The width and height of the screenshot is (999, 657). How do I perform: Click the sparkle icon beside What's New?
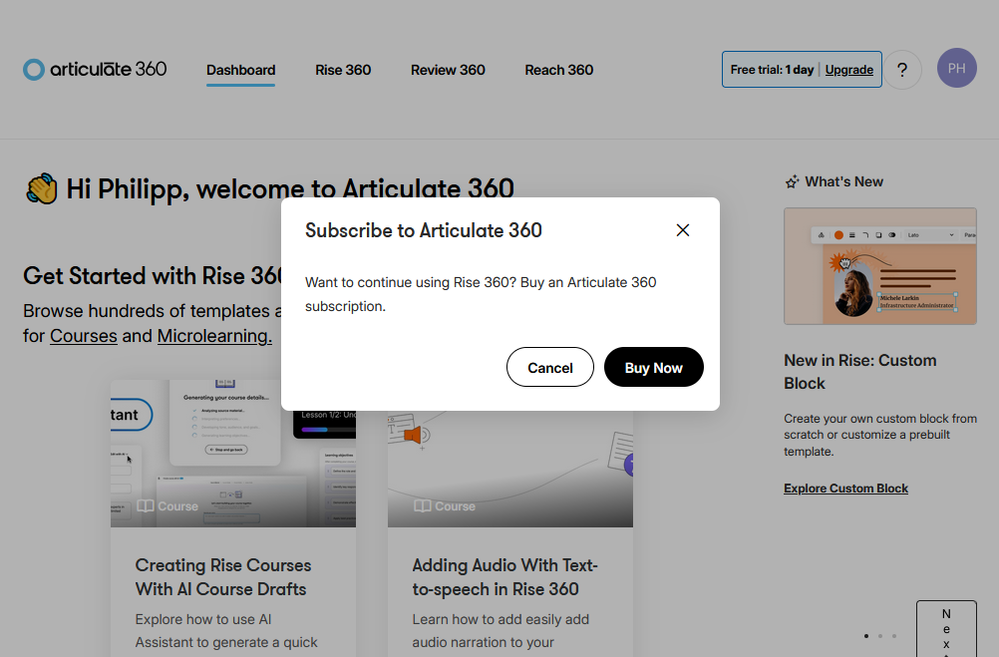click(x=792, y=182)
